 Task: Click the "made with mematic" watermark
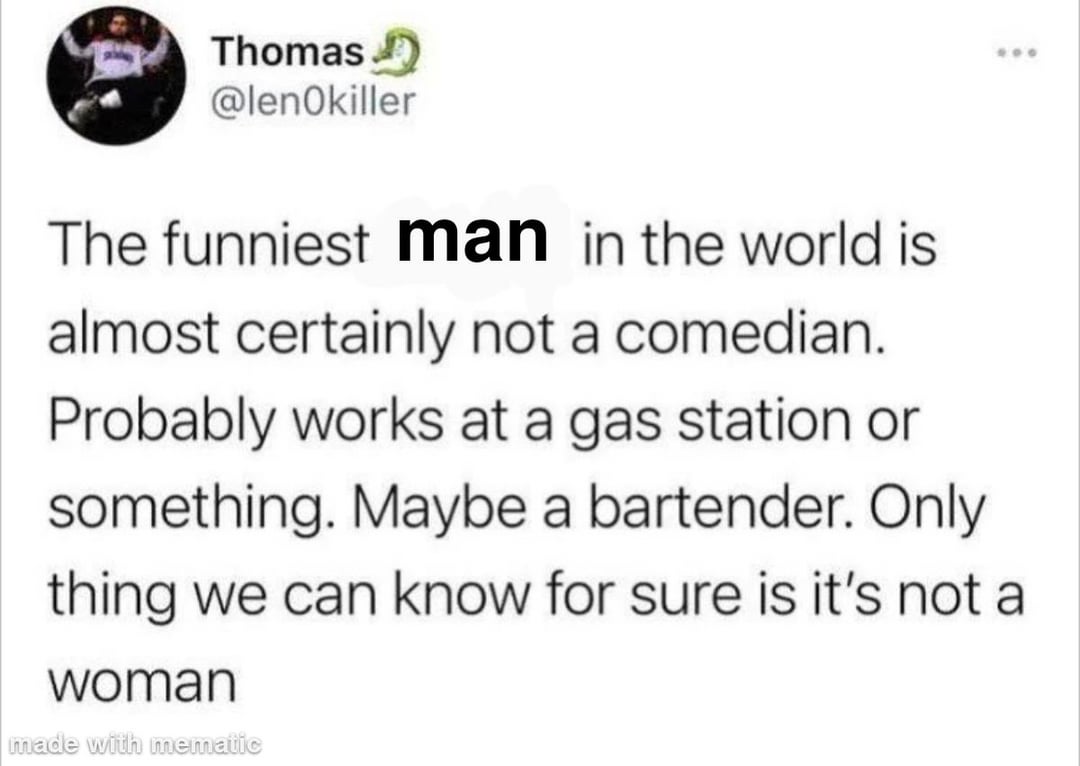[x=134, y=744]
